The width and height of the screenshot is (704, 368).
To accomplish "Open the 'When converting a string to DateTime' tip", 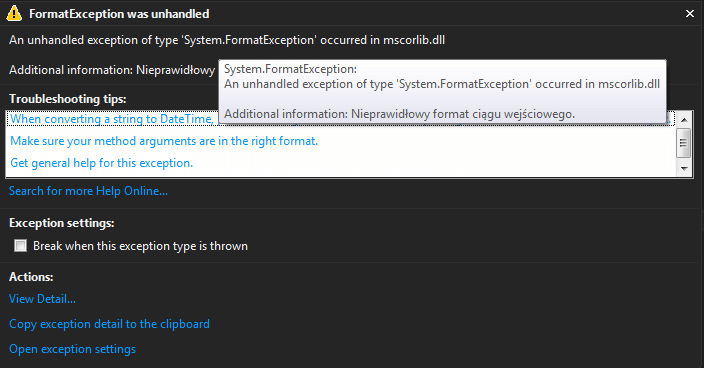I will click(112, 119).
